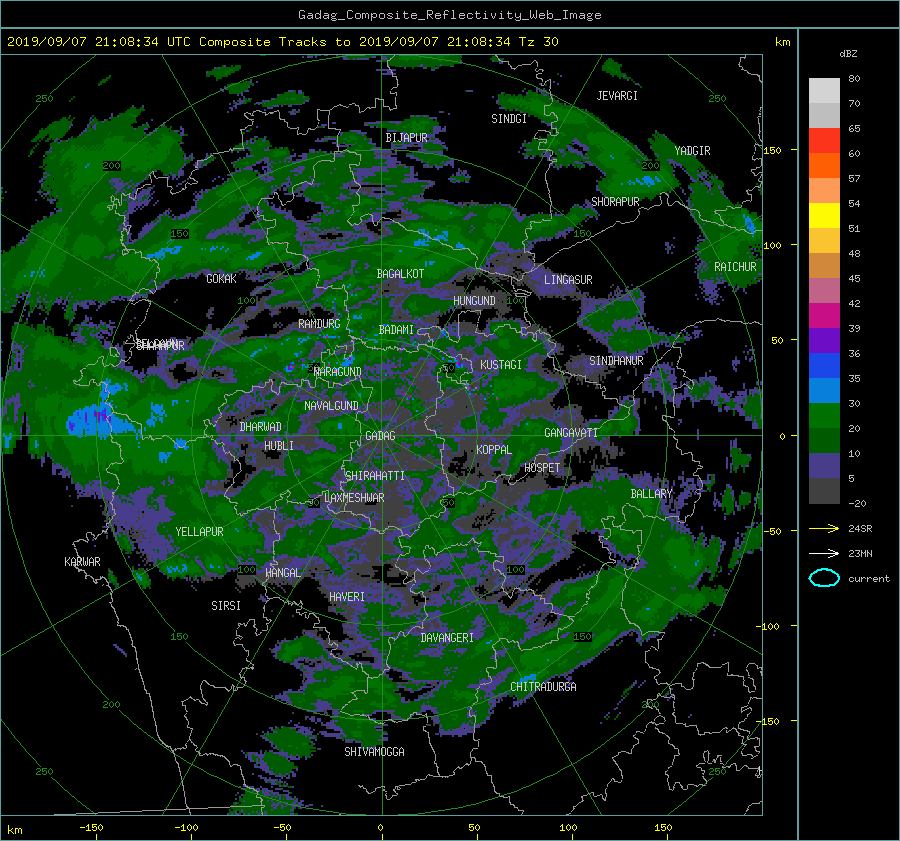This screenshot has width=900, height=841.
Task: Select the 80 dBZ light gray swatch
Action: [824, 90]
